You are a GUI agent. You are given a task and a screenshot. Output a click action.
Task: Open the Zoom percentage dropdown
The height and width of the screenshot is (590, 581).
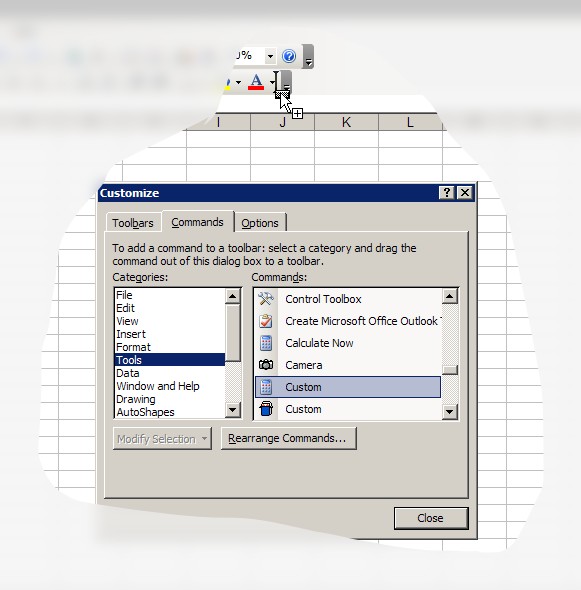[x=270, y=56]
